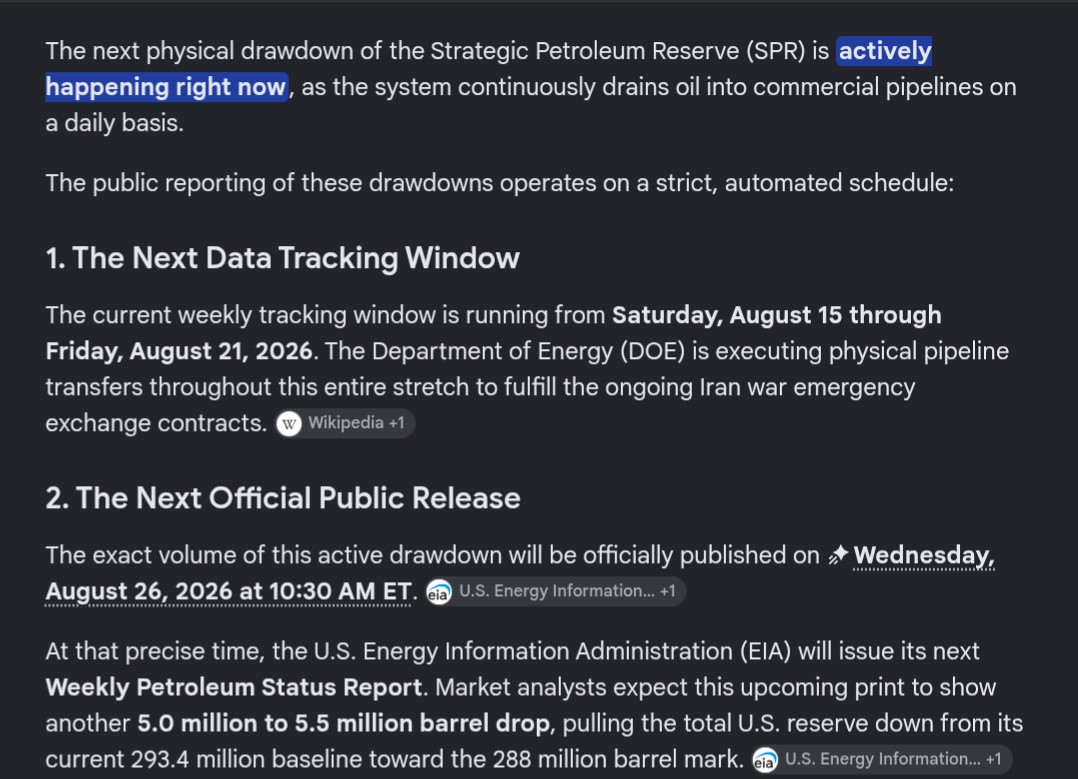Select the '2. The Next Official Public Release' heading
1078x779 pixels.
(283, 498)
